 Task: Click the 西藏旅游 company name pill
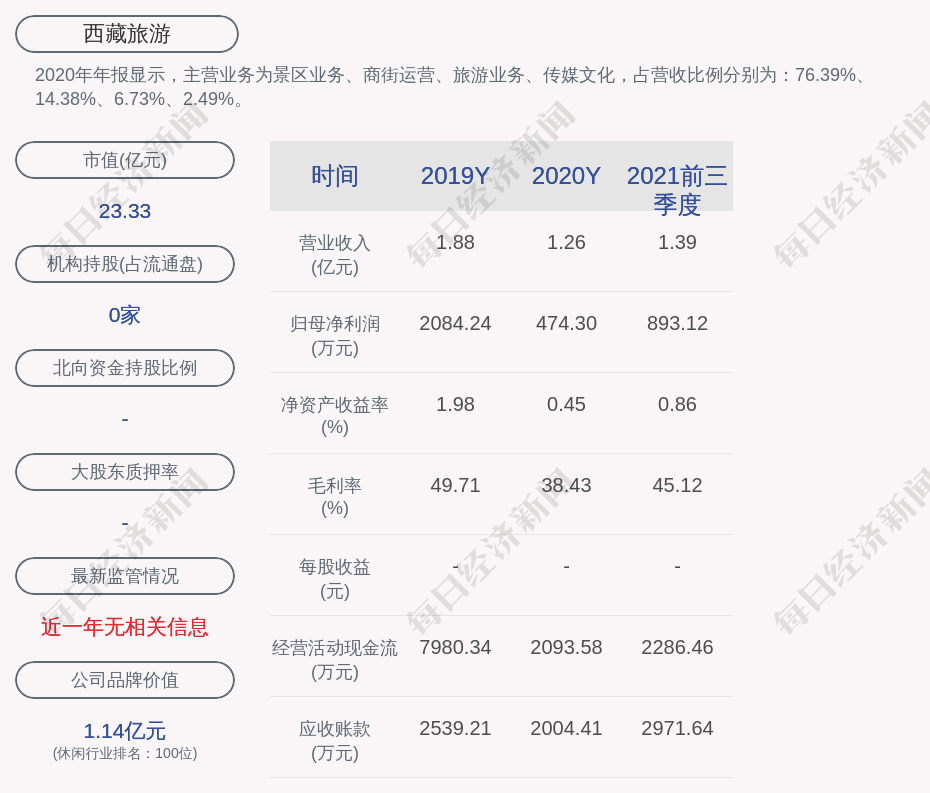[127, 34]
